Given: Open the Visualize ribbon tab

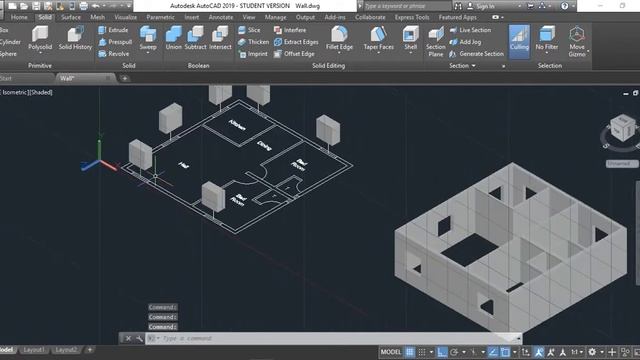Looking at the screenshot, I should click(126, 17).
